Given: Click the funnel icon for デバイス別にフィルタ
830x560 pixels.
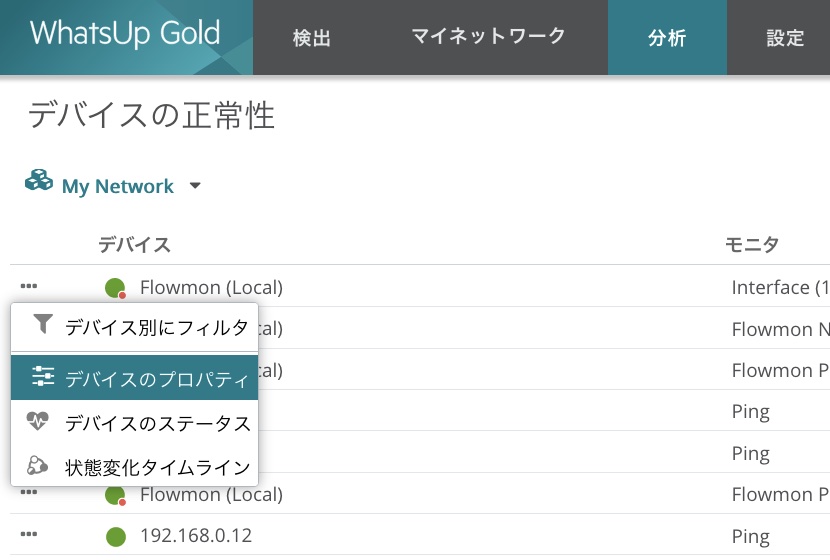Looking at the screenshot, I should (42, 324).
